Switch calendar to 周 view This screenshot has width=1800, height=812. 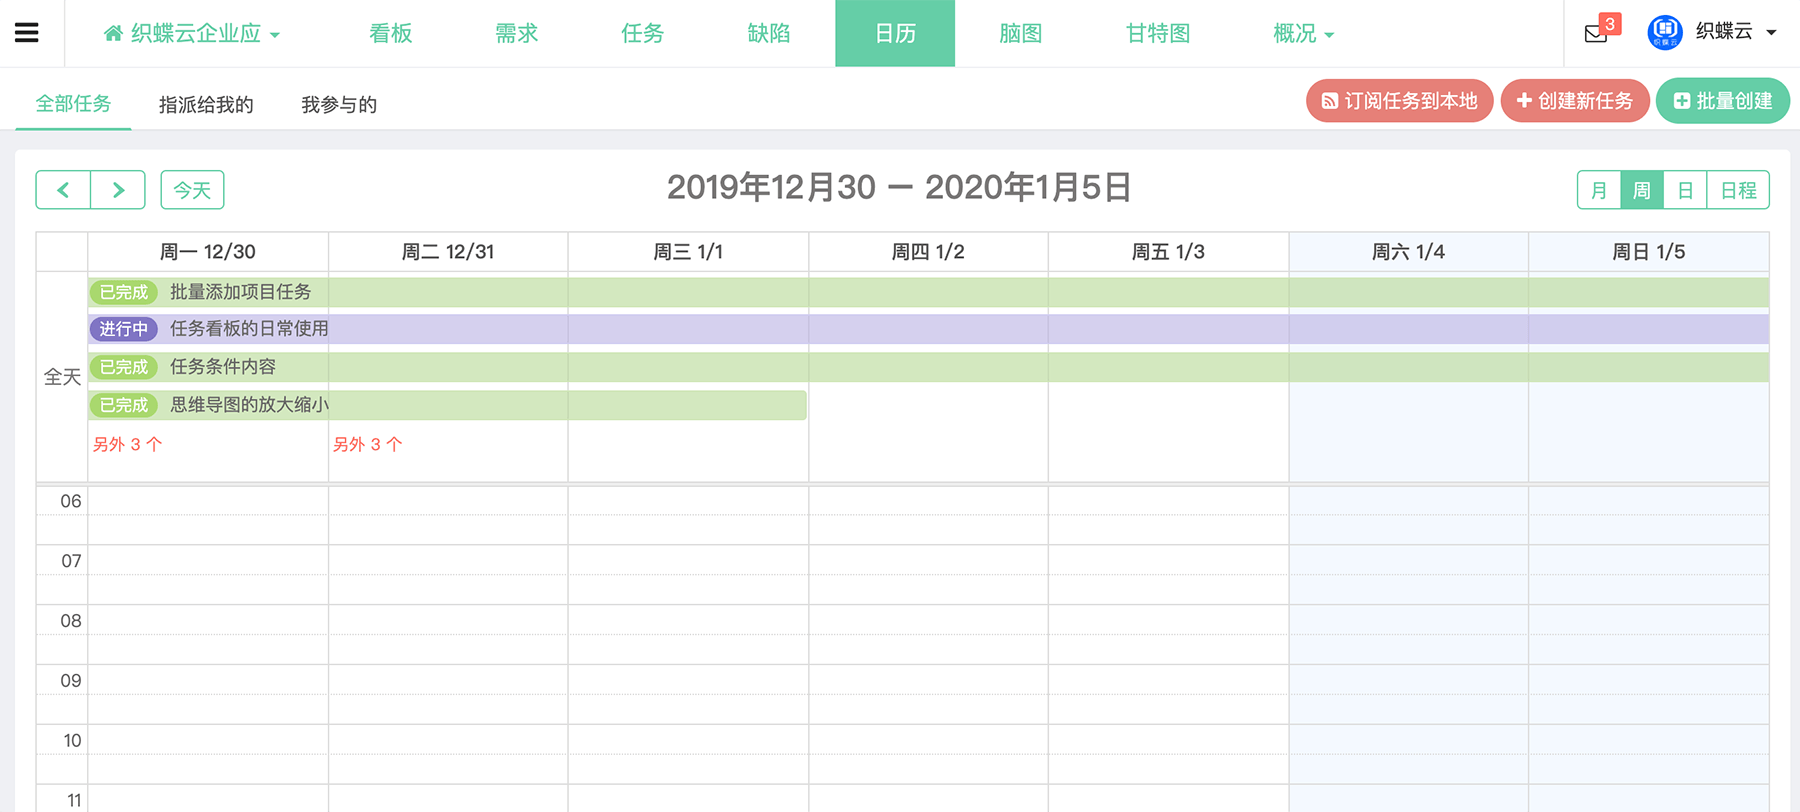[1642, 190]
